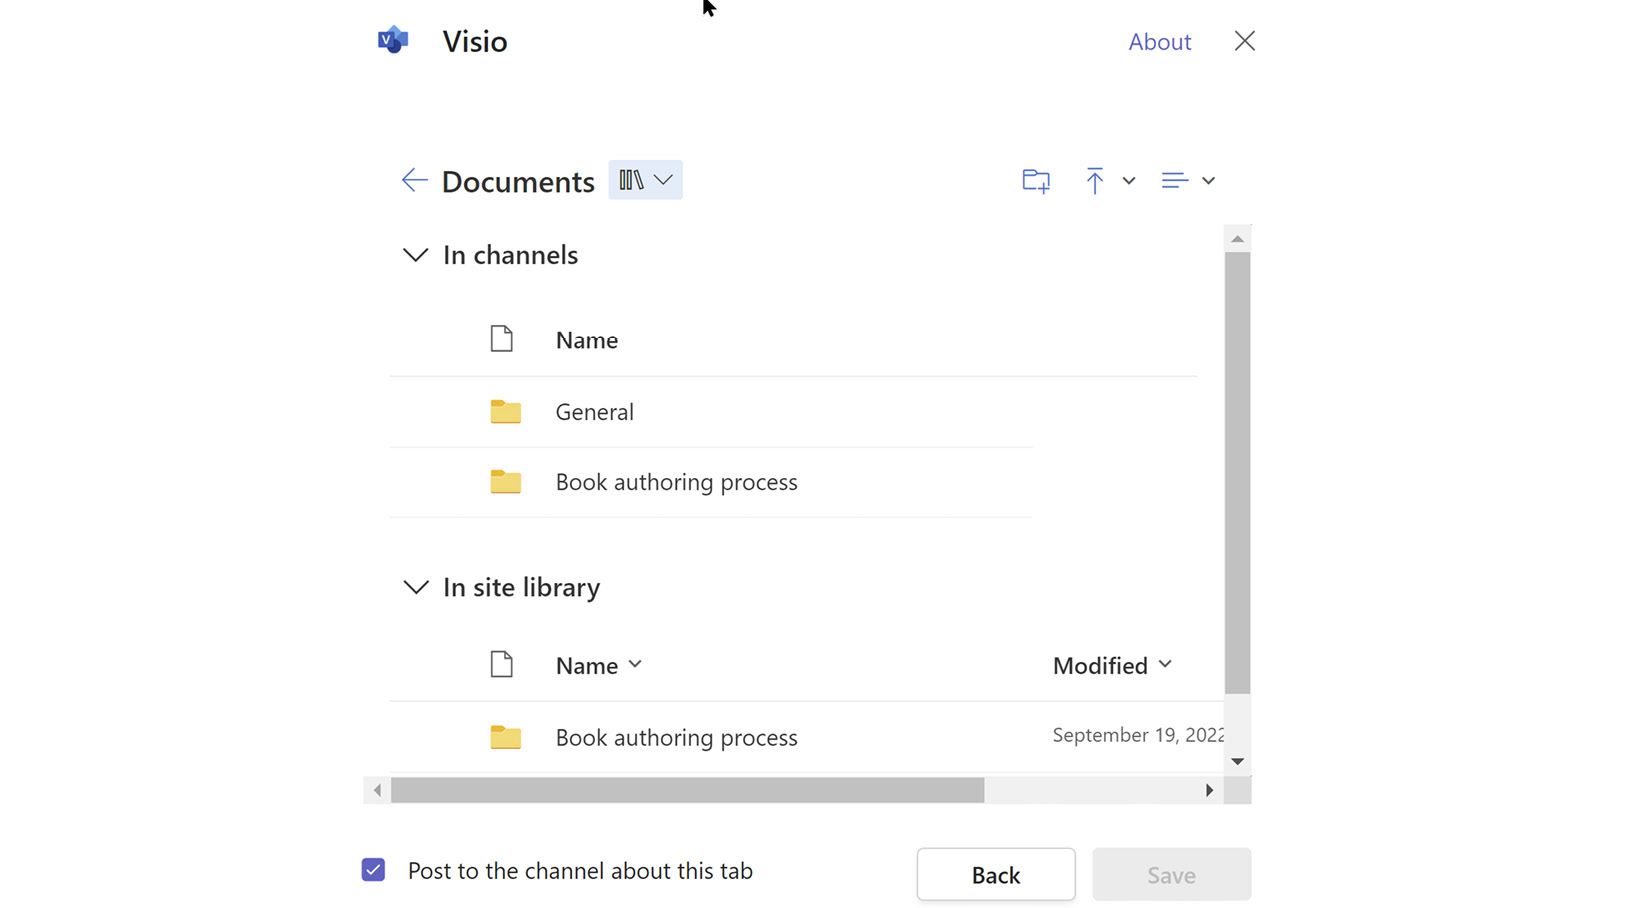
Task: Click the Name column header under In channels
Action: [587, 340]
